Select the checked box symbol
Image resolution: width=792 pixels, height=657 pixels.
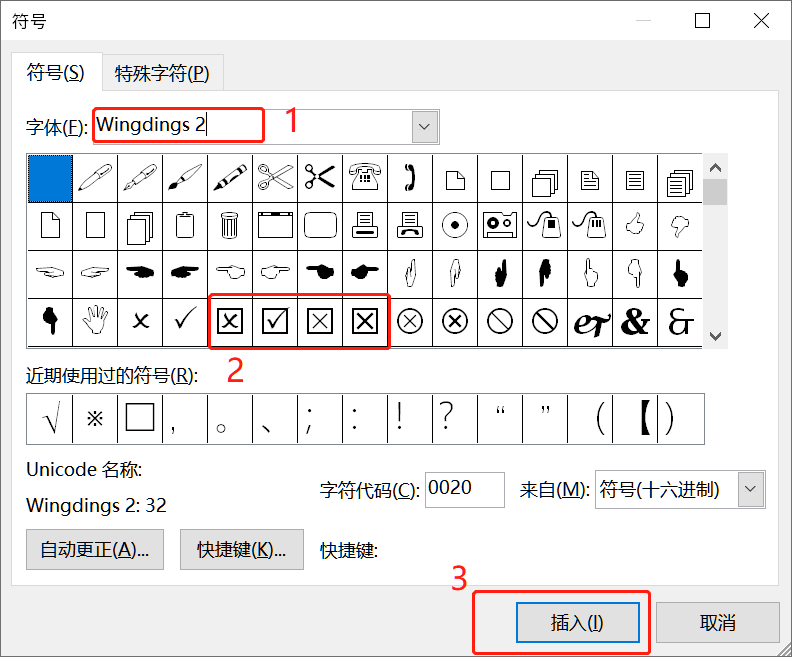tap(275, 322)
